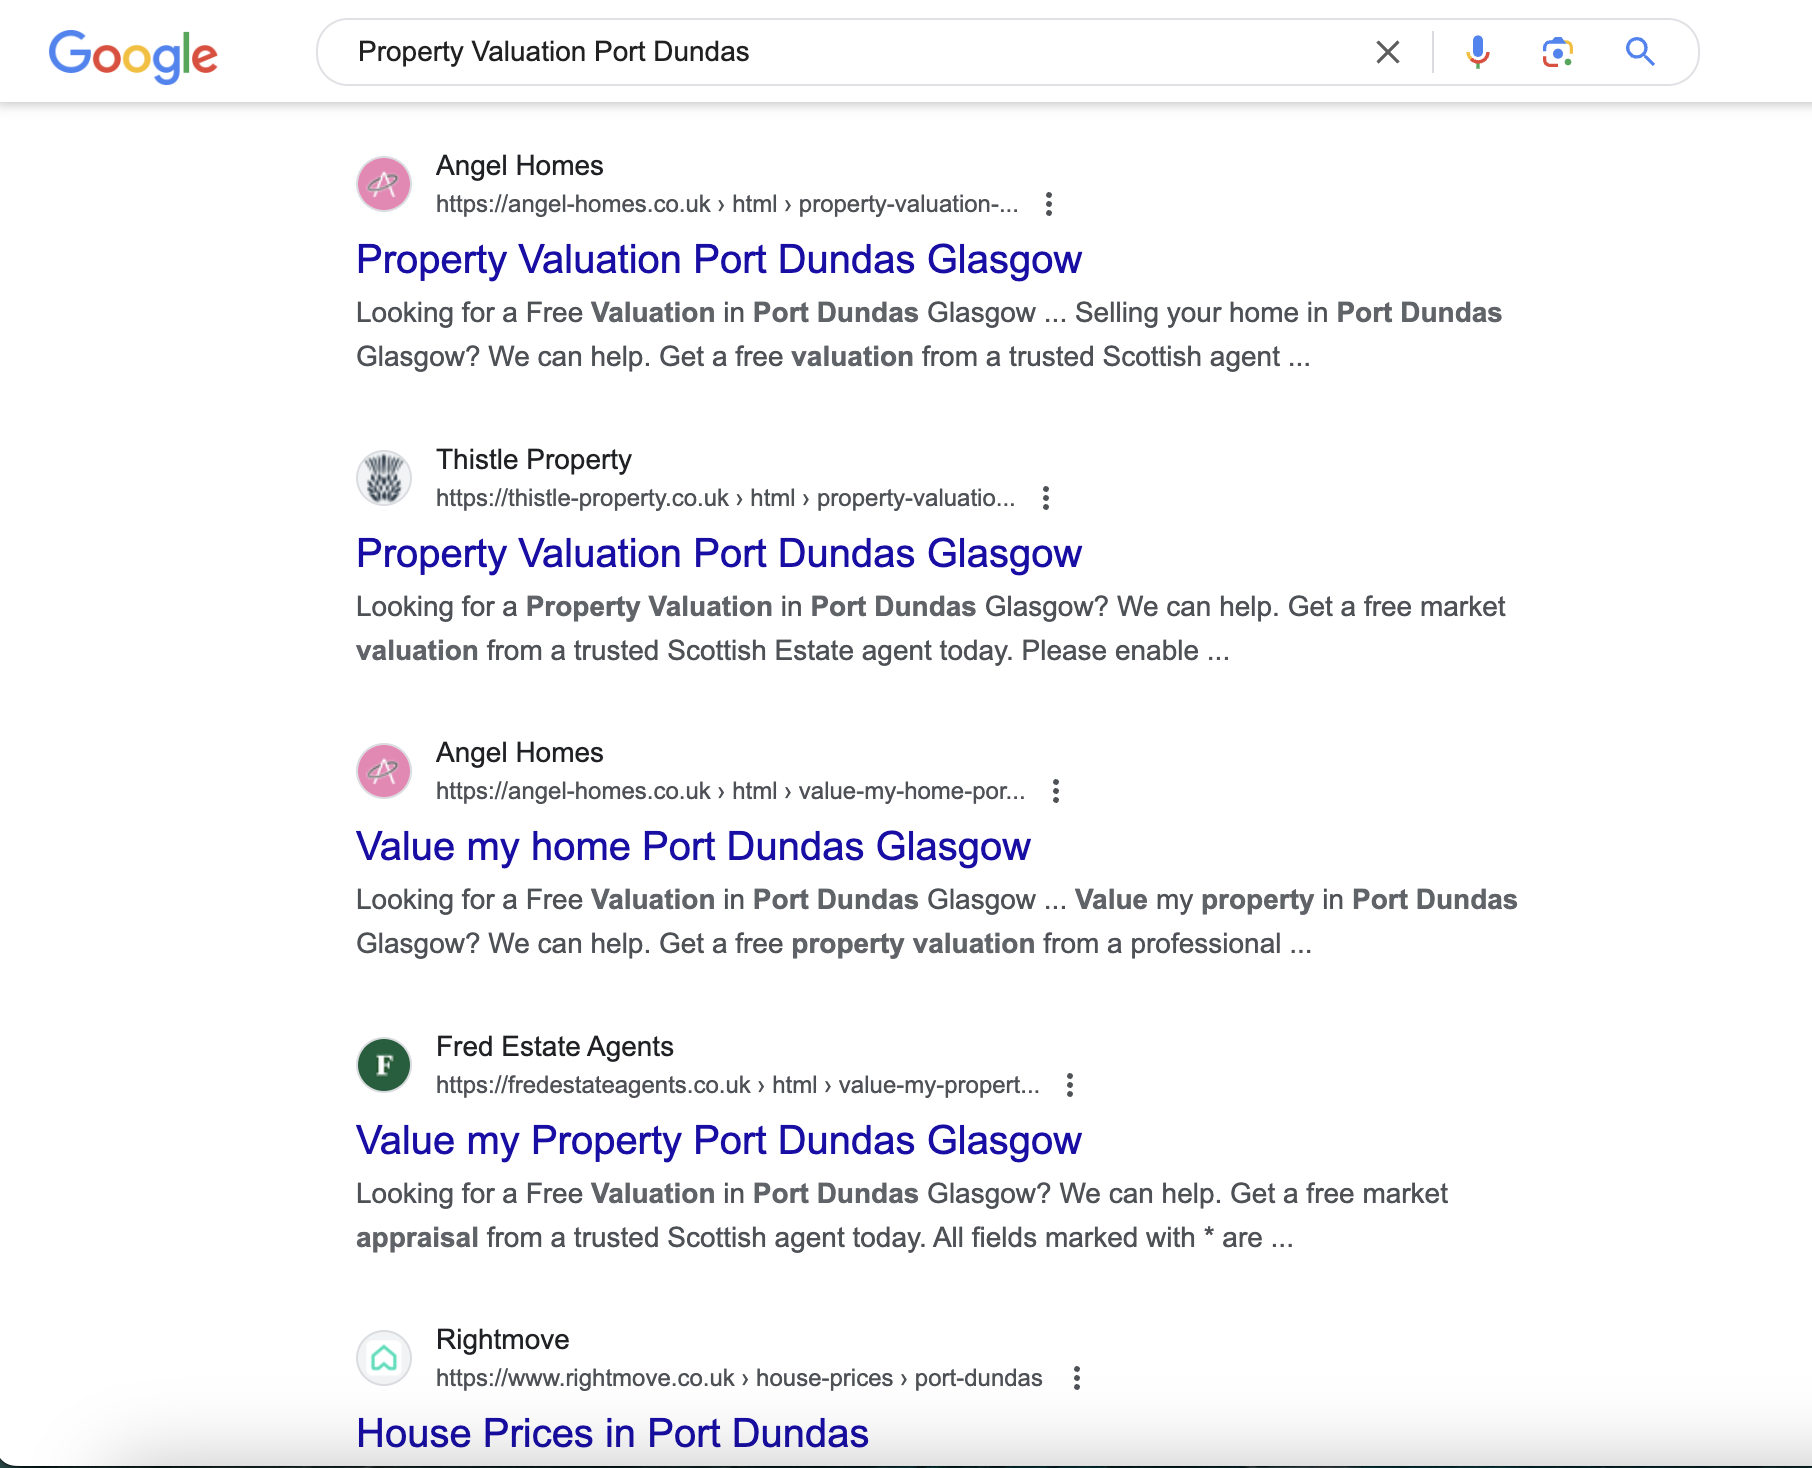This screenshot has height=1468, width=1812.
Task: Open 'House Prices in Port Dundas' link
Action: [x=612, y=1433]
